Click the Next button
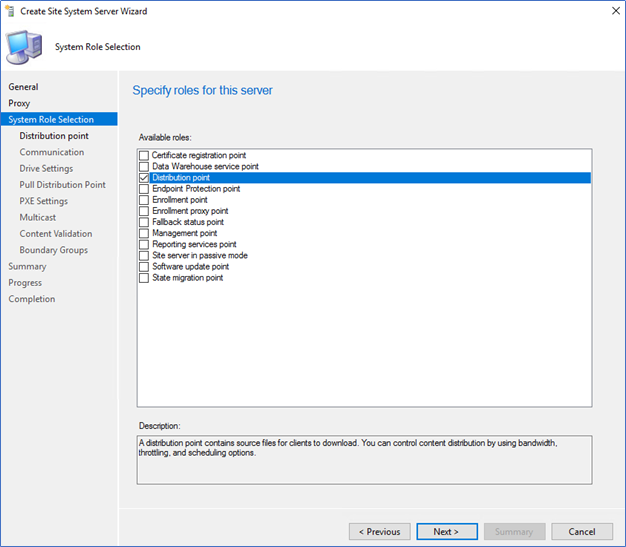The width and height of the screenshot is (626, 547). point(447,531)
